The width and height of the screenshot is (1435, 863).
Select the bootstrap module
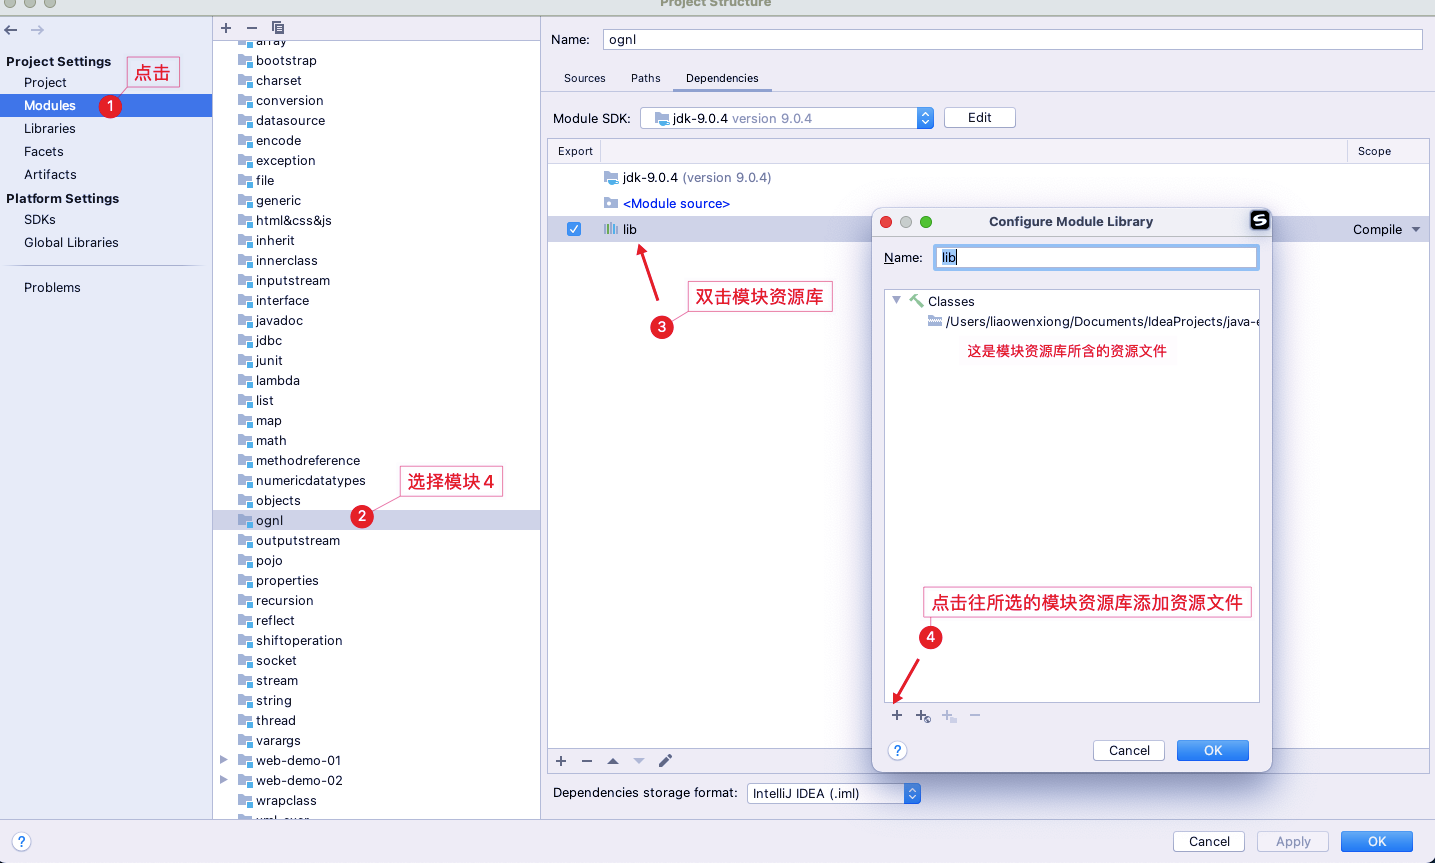click(x=286, y=60)
